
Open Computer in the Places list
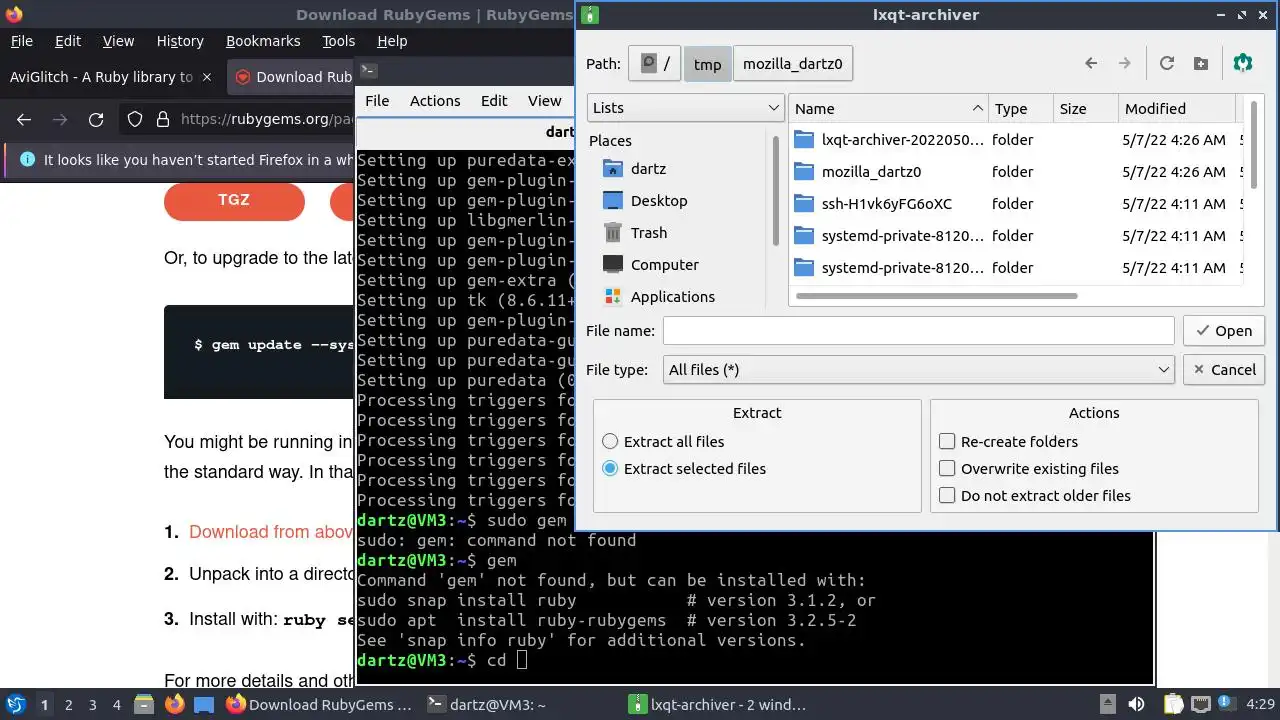click(x=651, y=265)
